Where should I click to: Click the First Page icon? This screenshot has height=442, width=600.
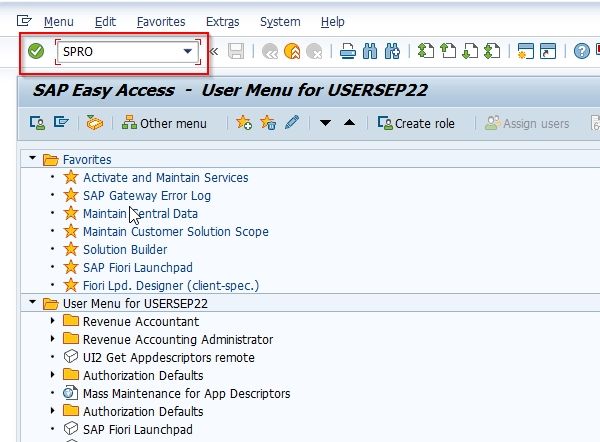click(426, 51)
